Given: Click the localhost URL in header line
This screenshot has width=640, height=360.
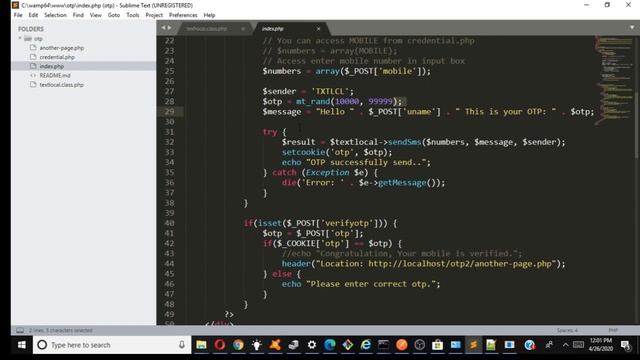Looking at the screenshot, I should point(460,264).
